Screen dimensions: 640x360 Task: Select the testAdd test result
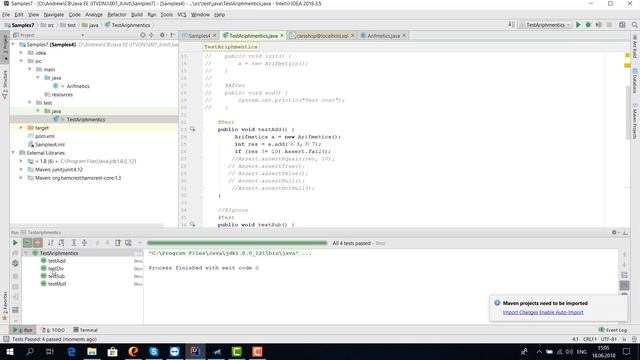57,261
